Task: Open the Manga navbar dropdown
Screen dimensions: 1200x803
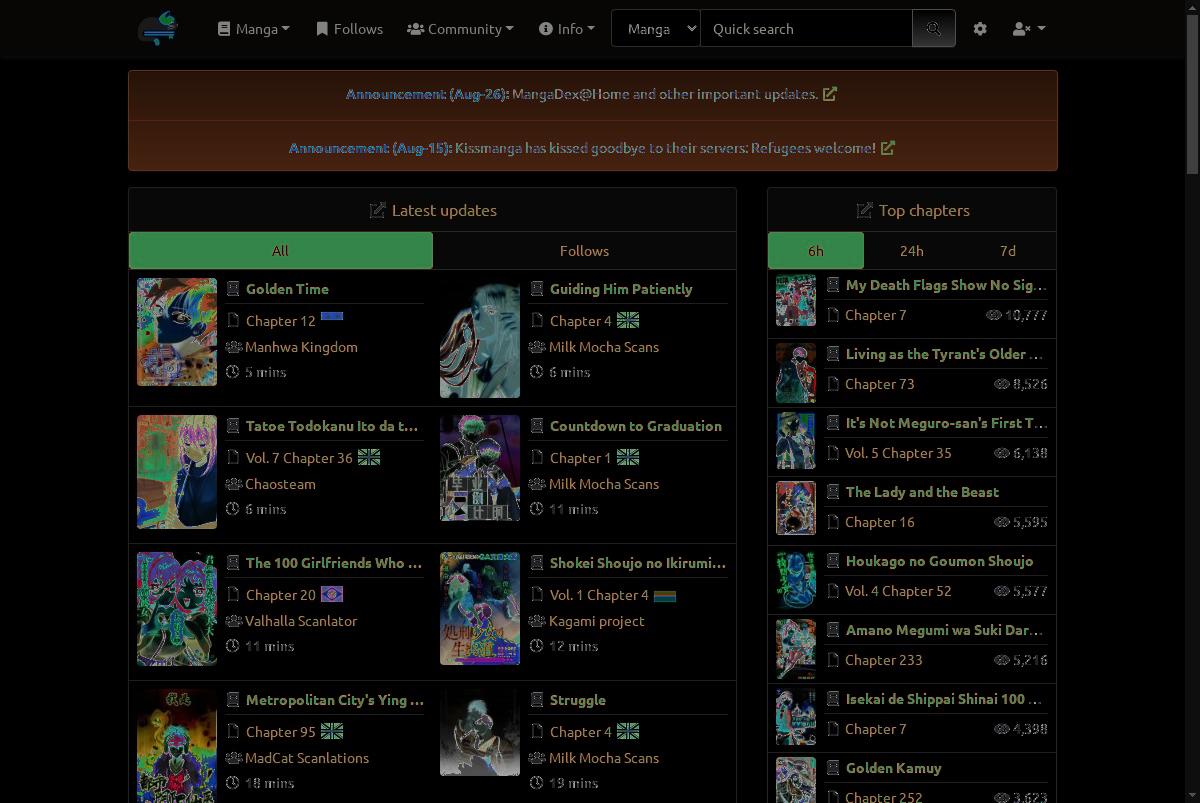Action: click(x=254, y=29)
